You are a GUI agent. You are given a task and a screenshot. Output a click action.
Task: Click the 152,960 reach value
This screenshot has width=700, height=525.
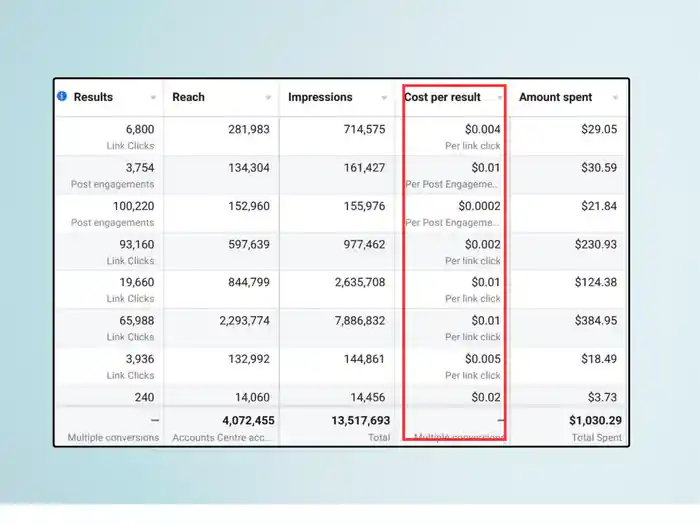(x=249, y=206)
